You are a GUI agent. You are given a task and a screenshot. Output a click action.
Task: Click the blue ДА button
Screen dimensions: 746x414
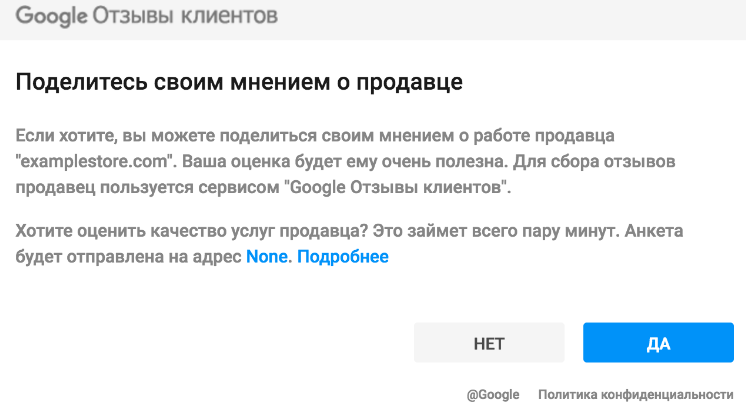pos(658,343)
